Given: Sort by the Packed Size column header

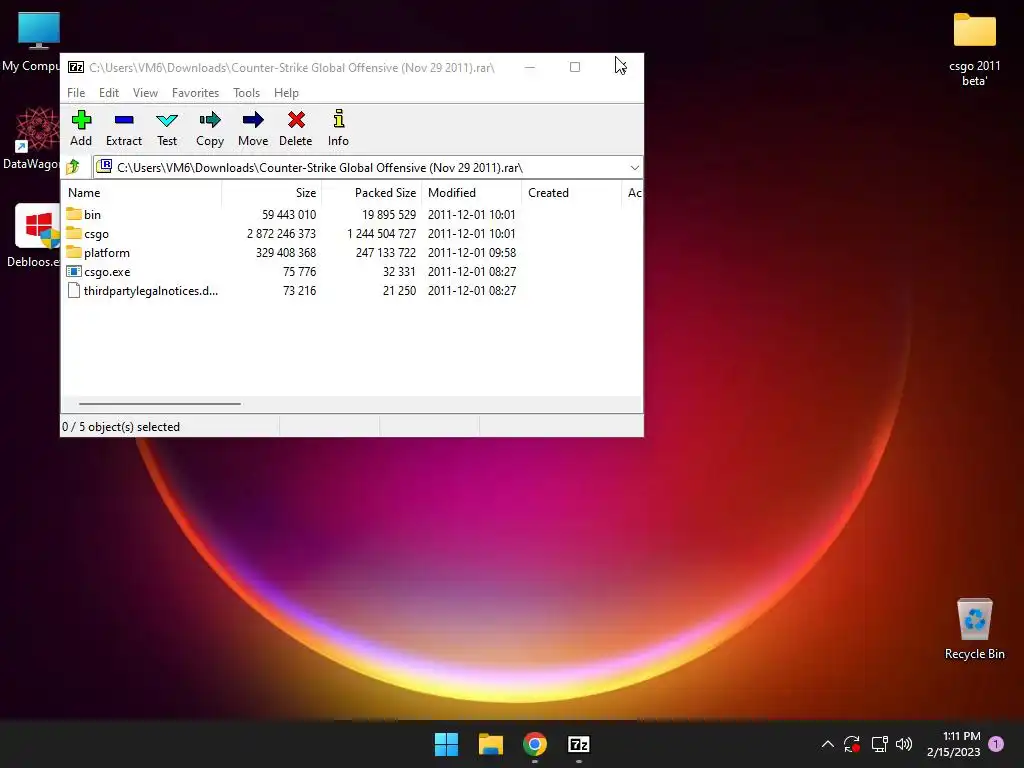Looking at the screenshot, I should 372,193.
